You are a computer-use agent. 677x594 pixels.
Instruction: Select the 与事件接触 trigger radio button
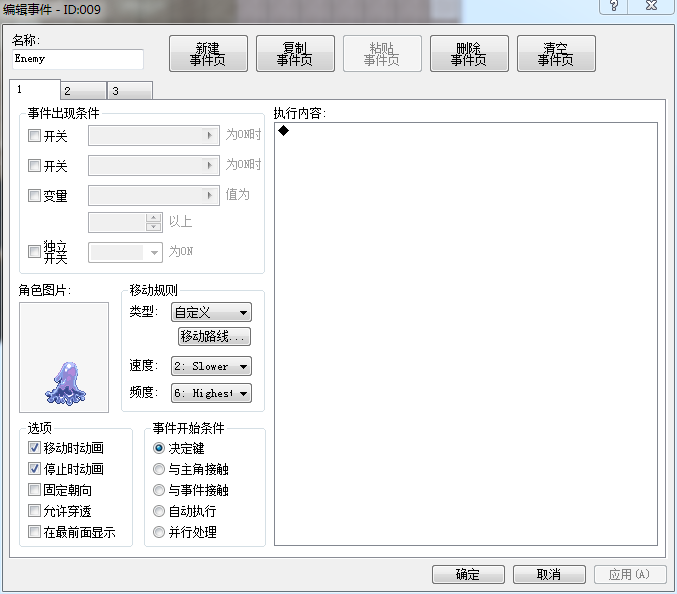click(159, 490)
